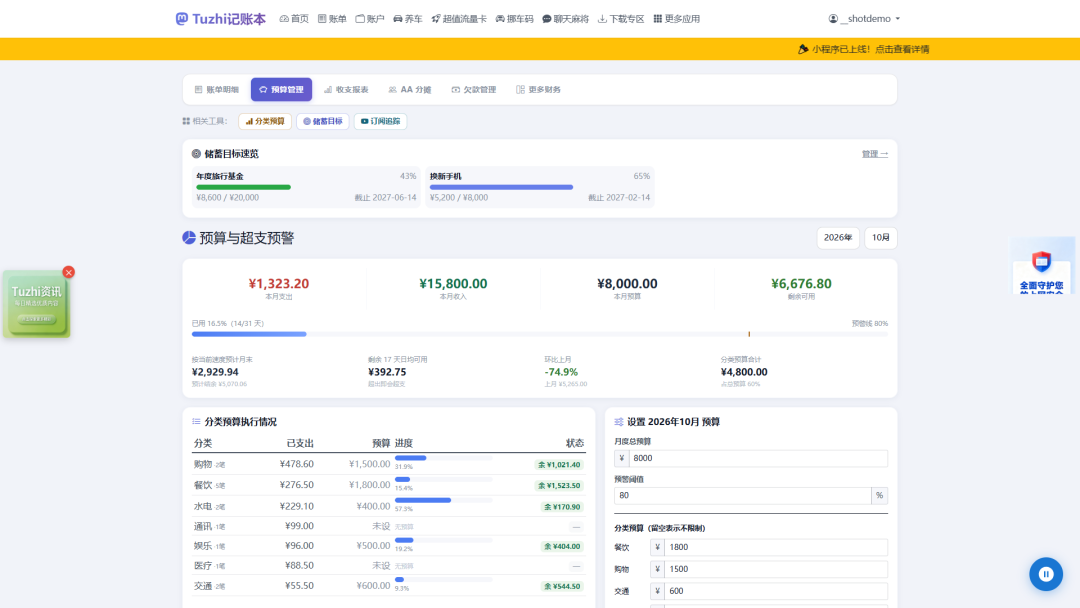Open 账单 in the top navigation
This screenshot has height=608, width=1080.
(332, 19)
